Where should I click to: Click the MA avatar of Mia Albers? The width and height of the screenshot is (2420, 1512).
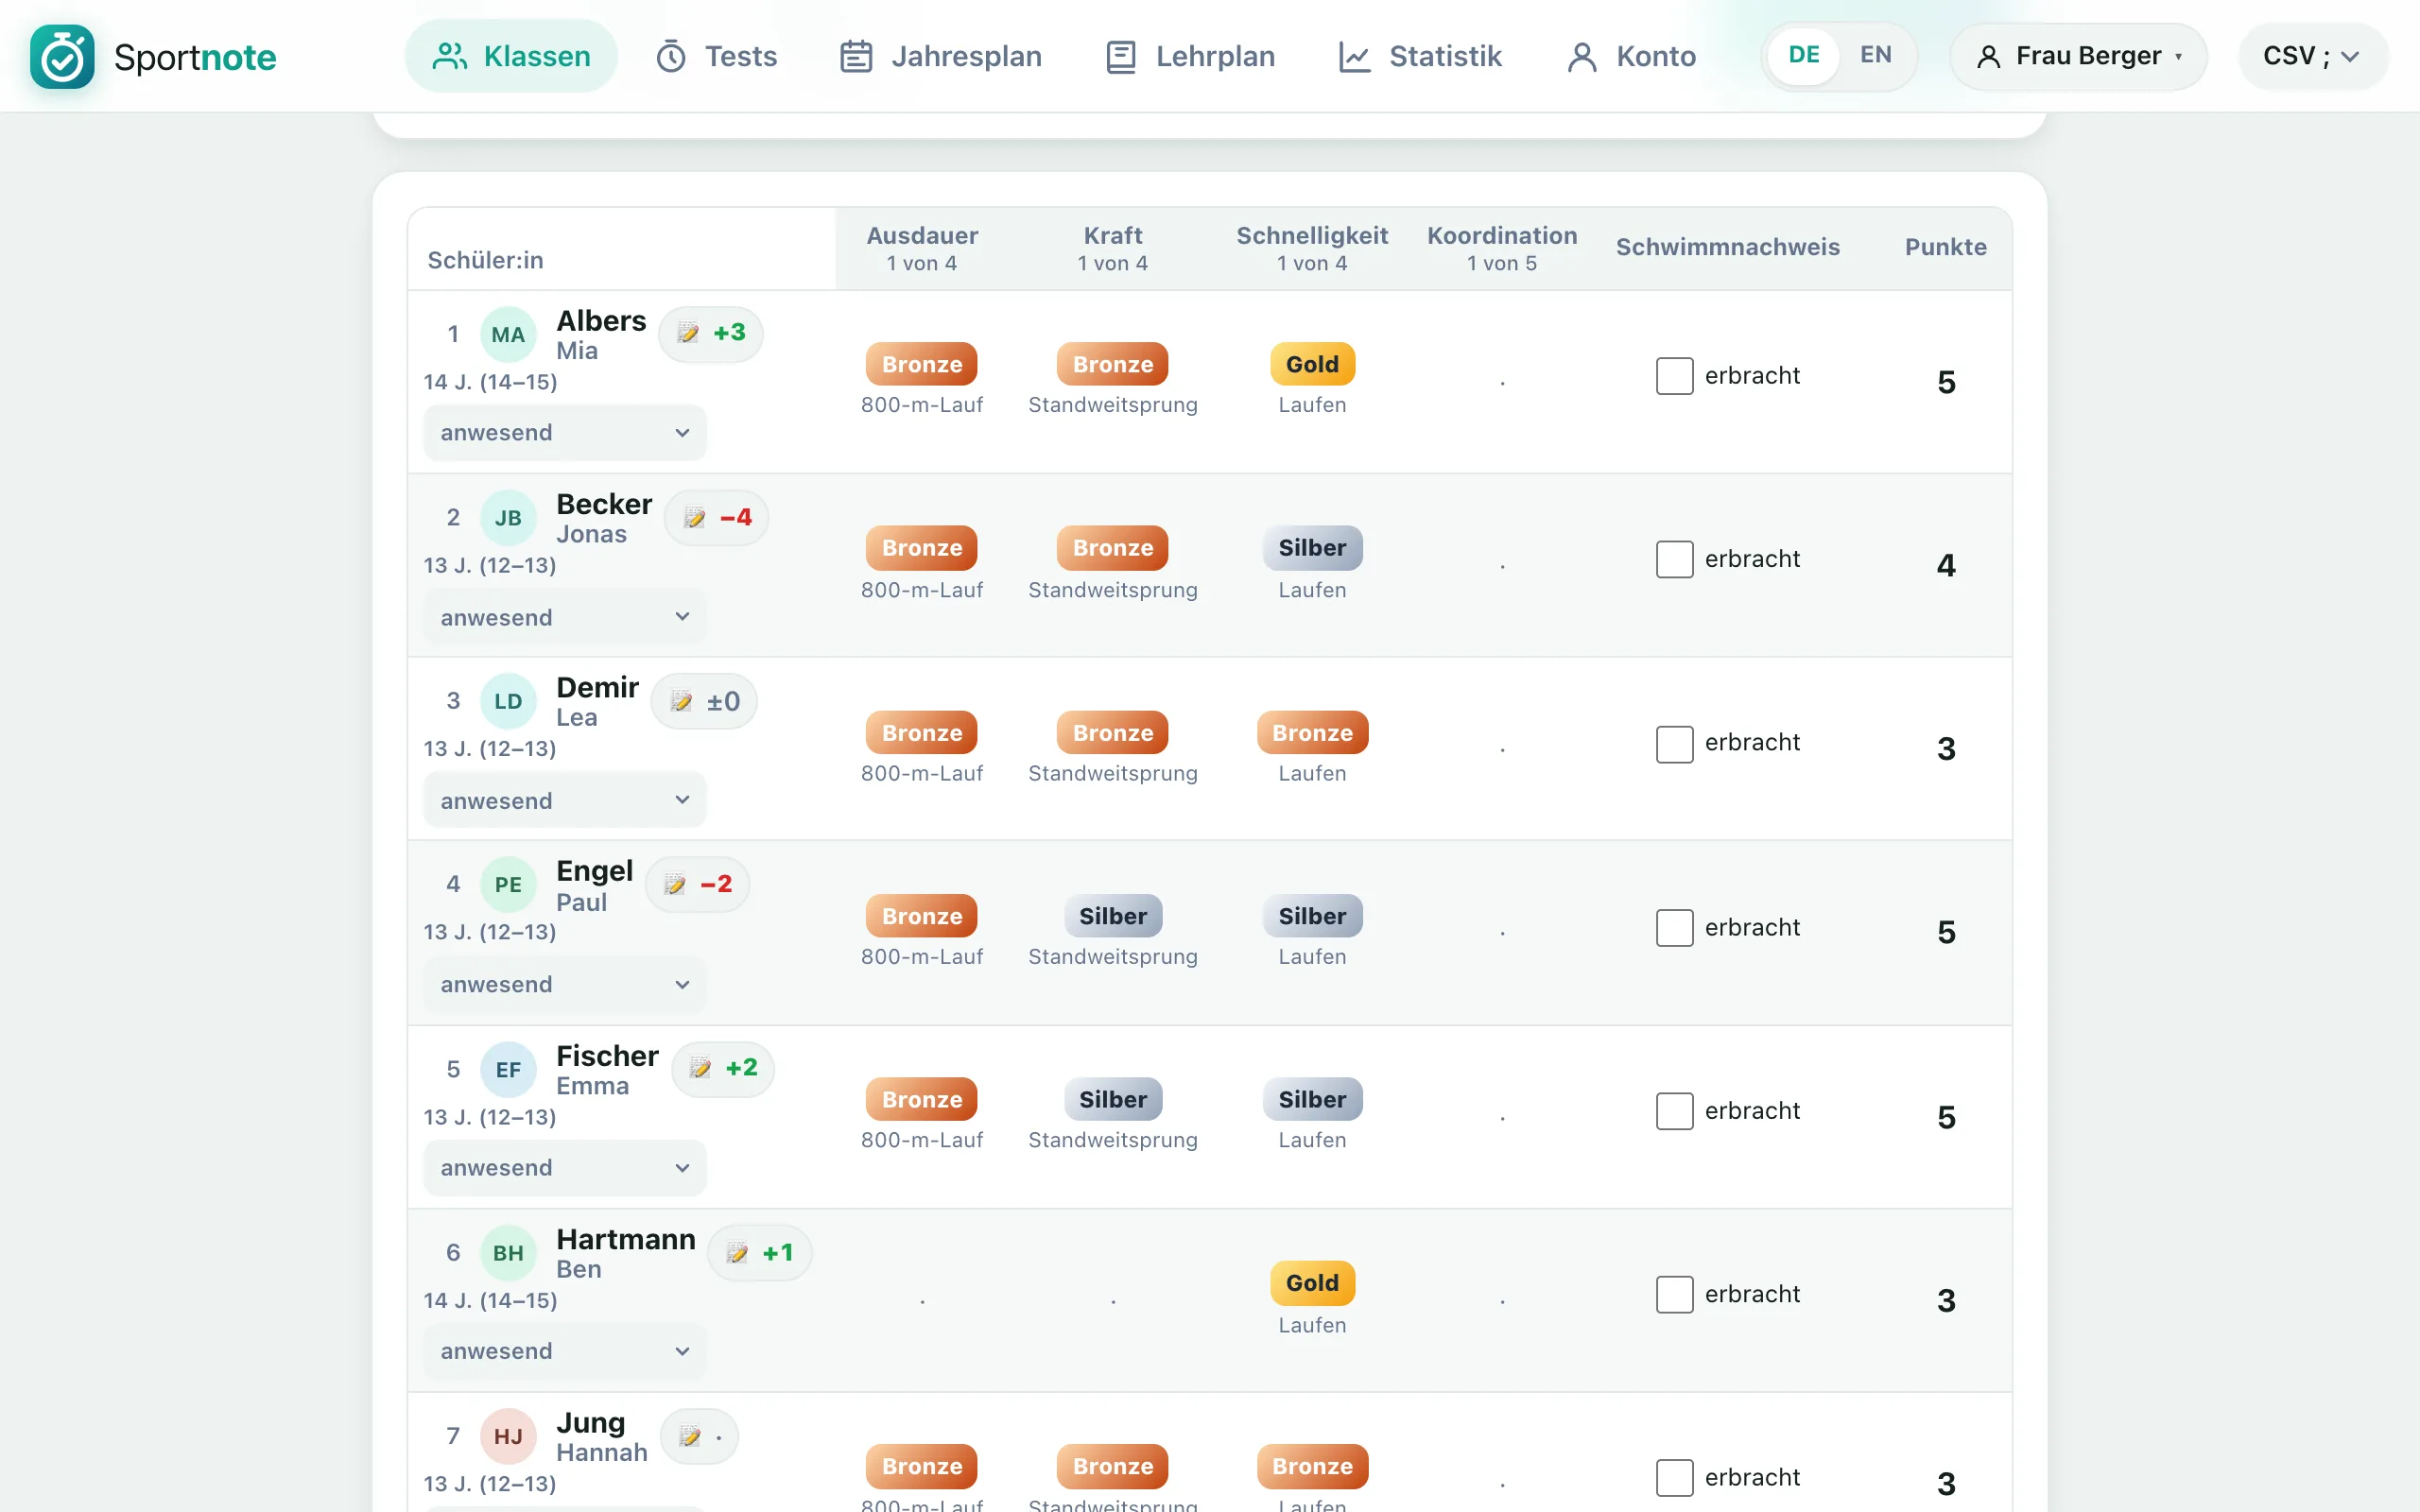[508, 335]
